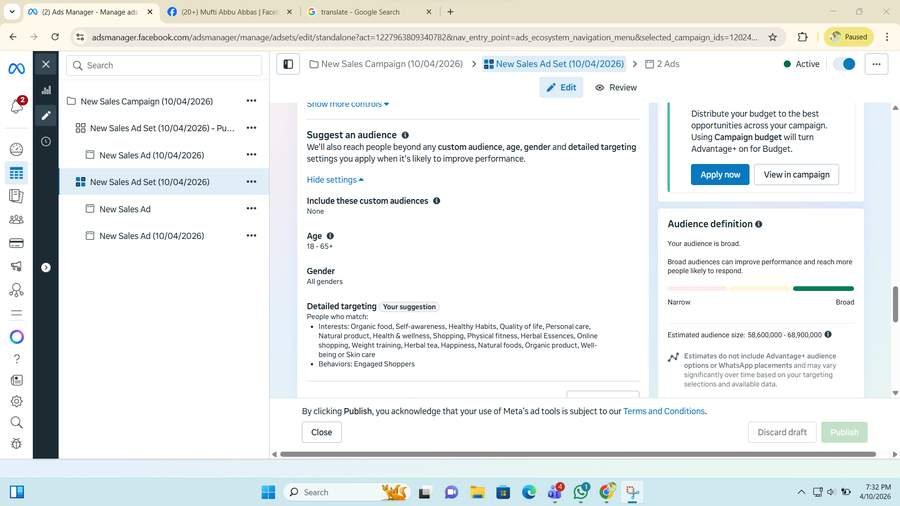Open the top-right three-dot more menu
The height and width of the screenshot is (506, 900).
876,64
